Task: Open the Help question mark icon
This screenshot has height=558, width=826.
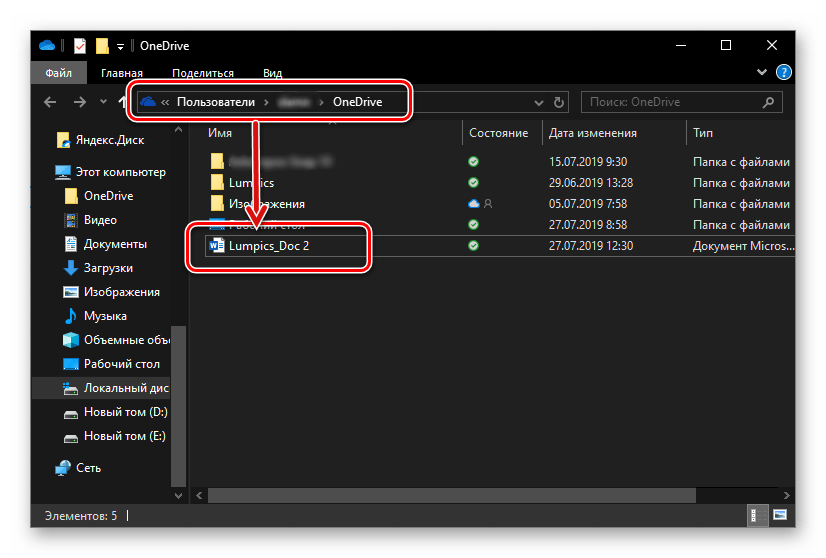Action: pyautogui.click(x=784, y=73)
